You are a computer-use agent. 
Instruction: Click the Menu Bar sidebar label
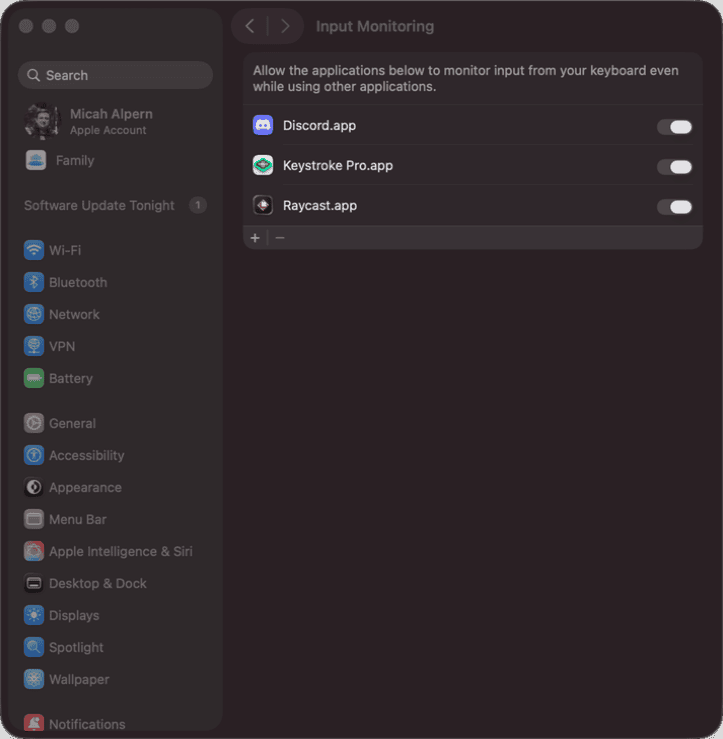pos(78,519)
